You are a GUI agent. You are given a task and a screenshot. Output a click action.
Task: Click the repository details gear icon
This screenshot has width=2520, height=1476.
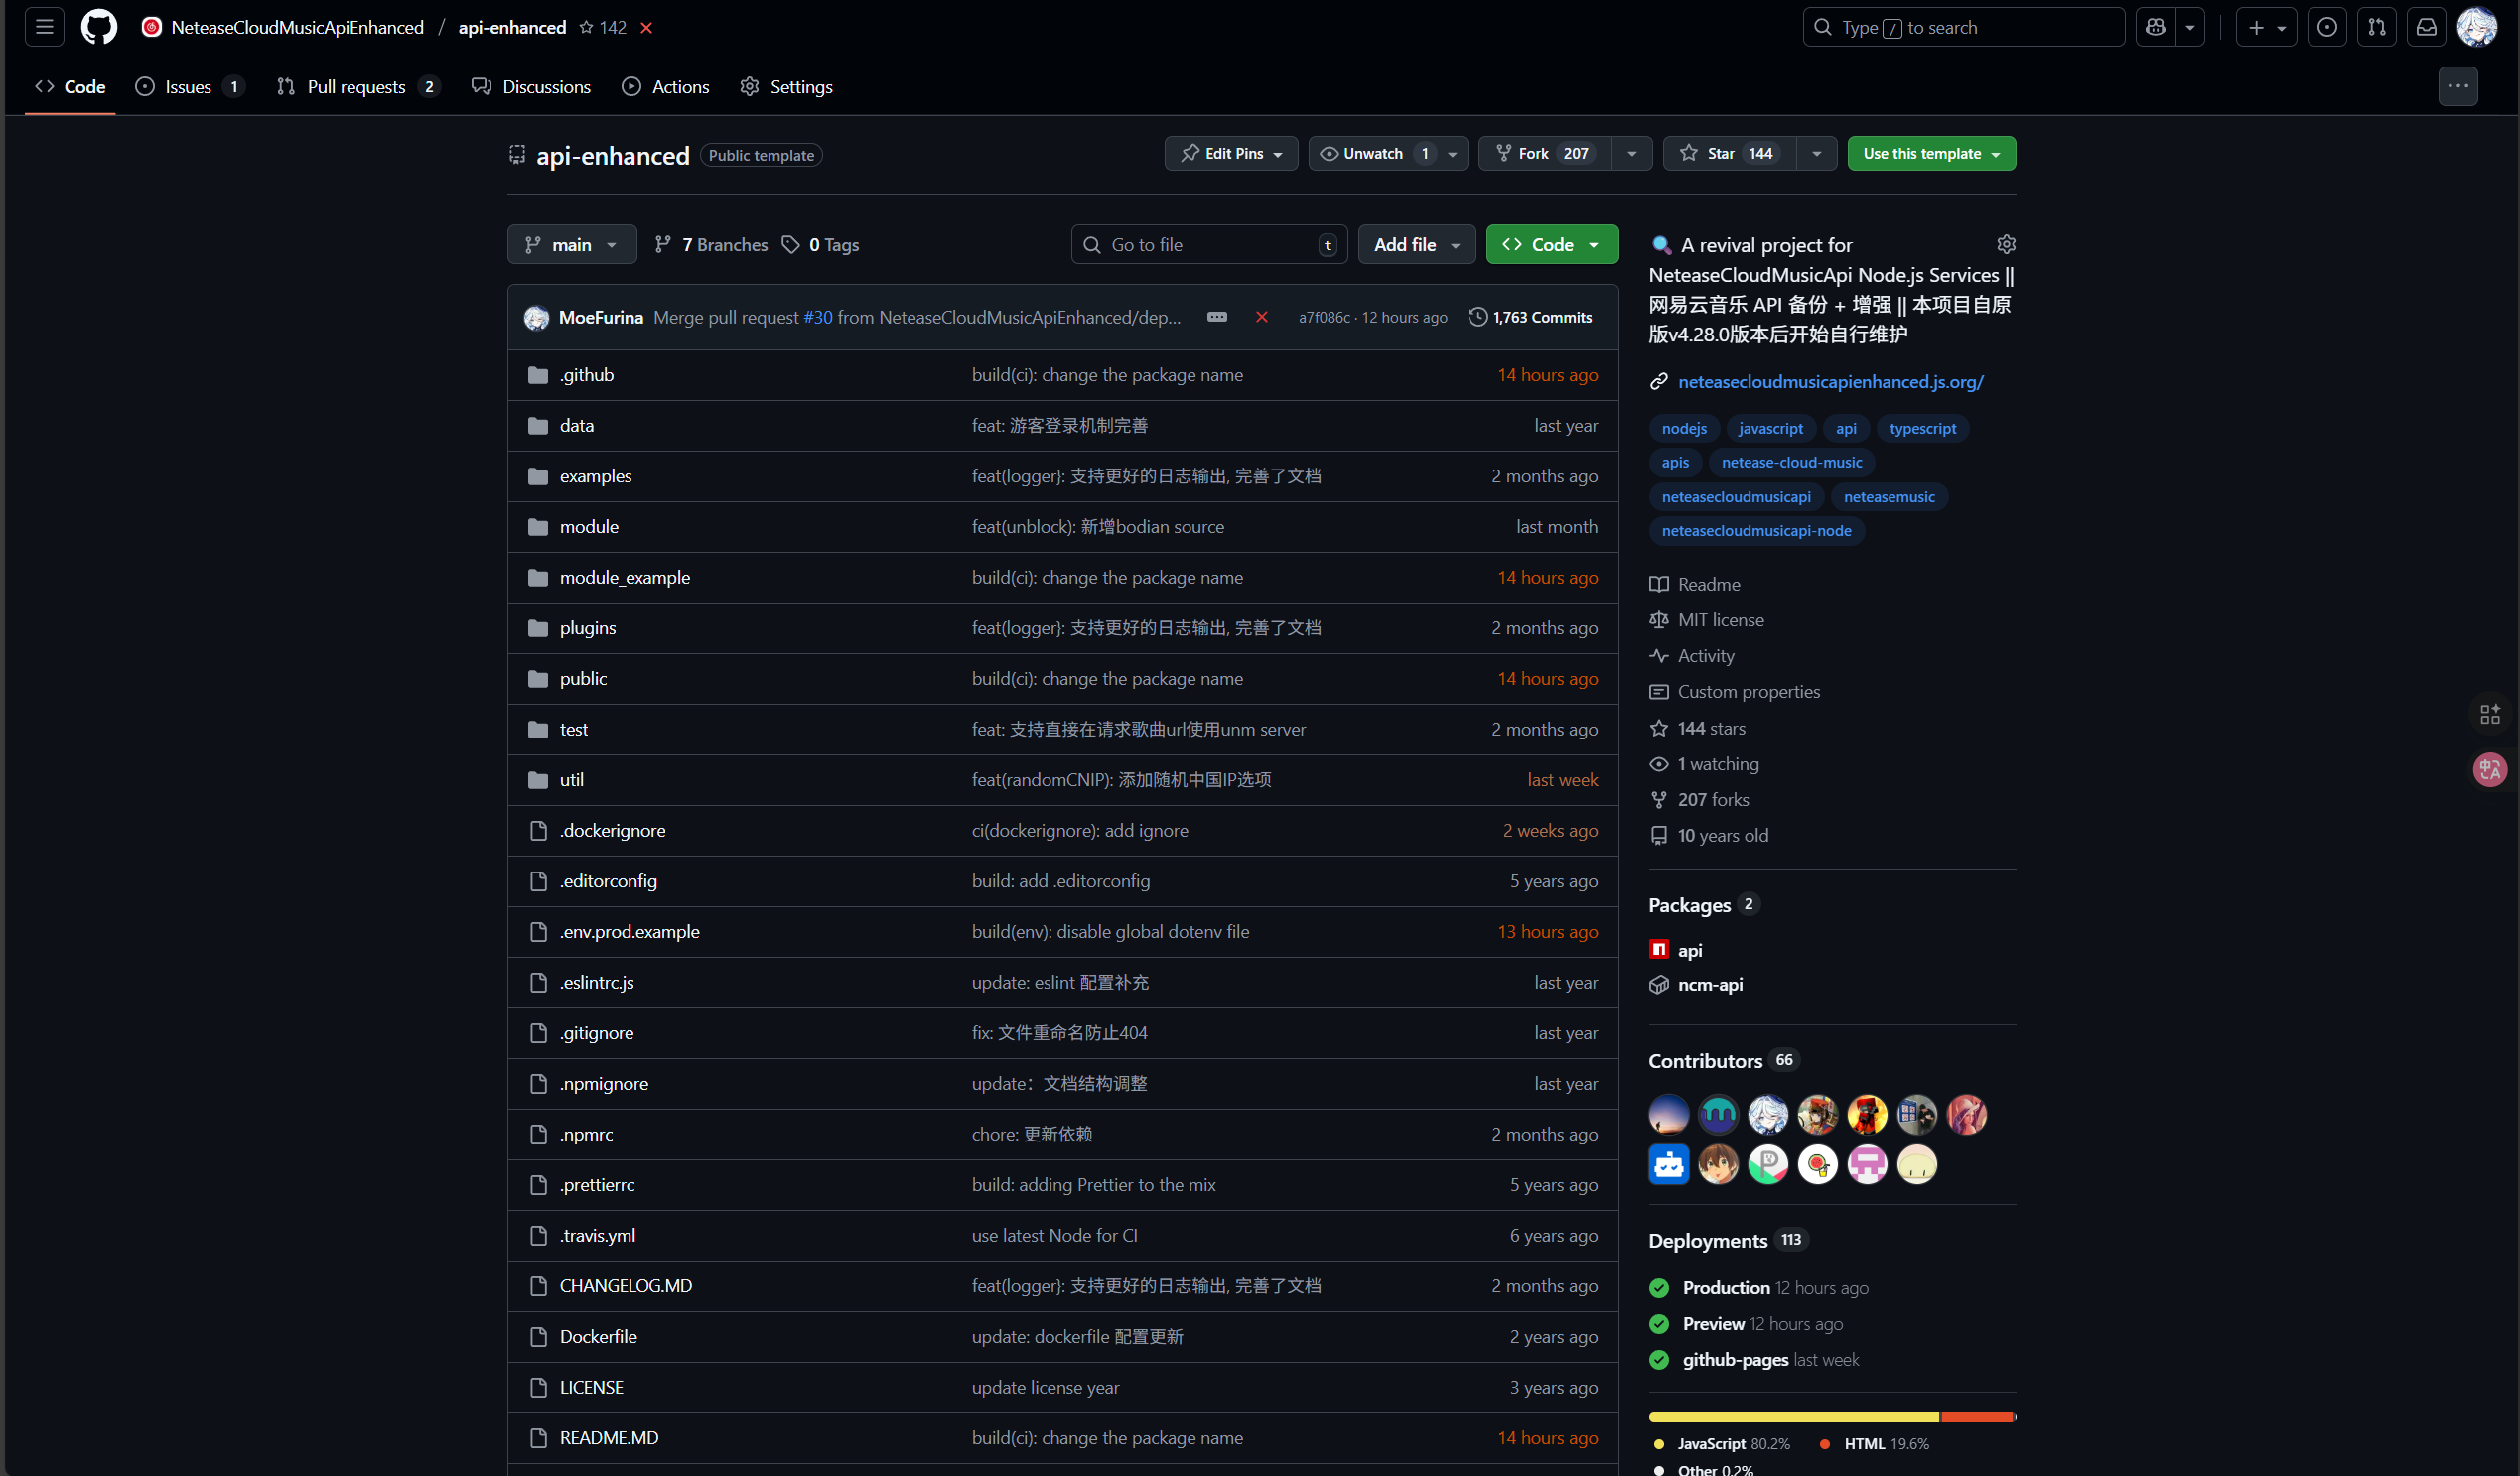2005,244
